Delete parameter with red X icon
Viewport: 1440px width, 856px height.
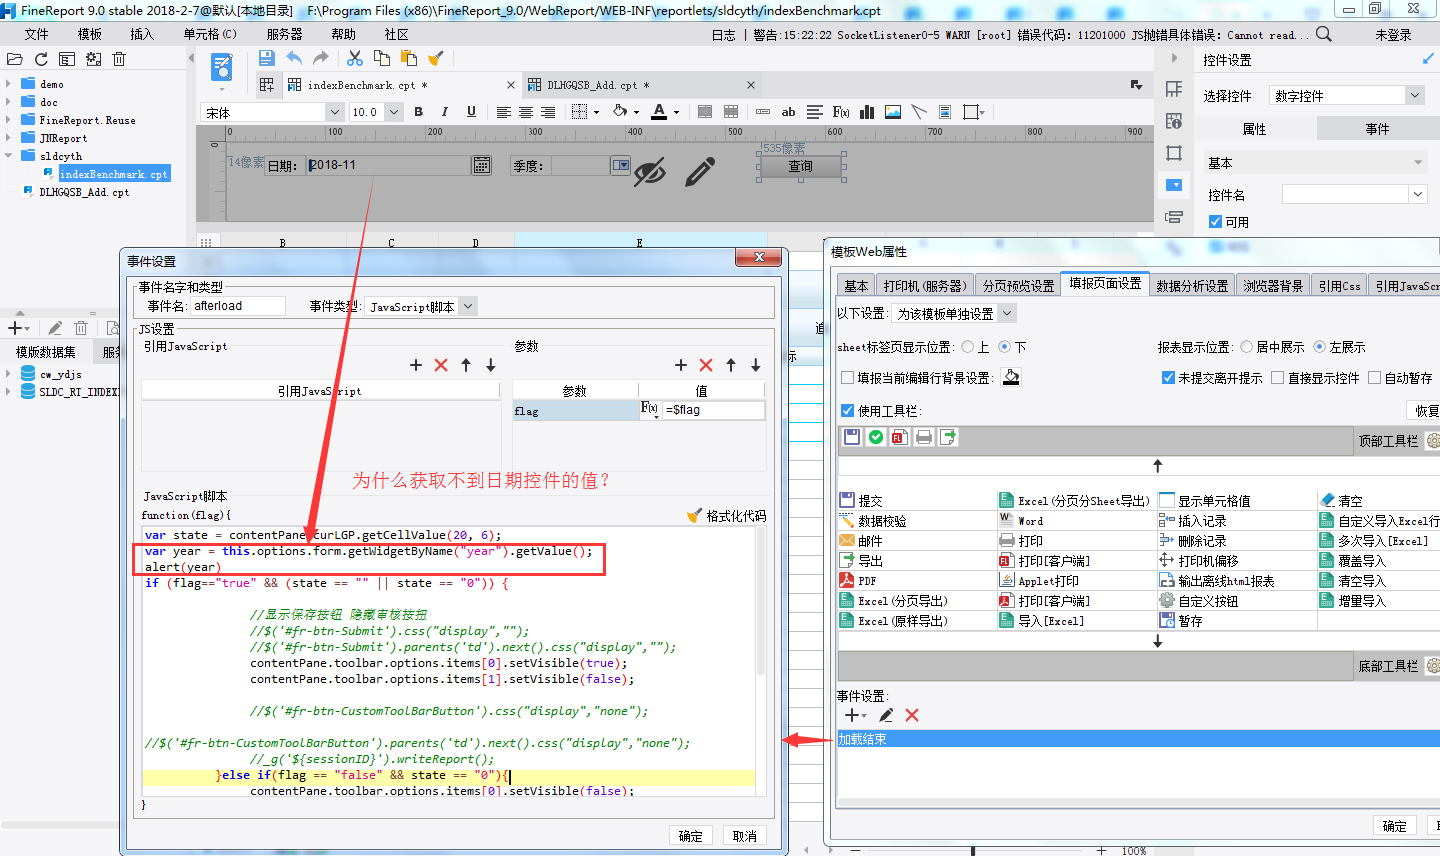pyautogui.click(x=706, y=365)
